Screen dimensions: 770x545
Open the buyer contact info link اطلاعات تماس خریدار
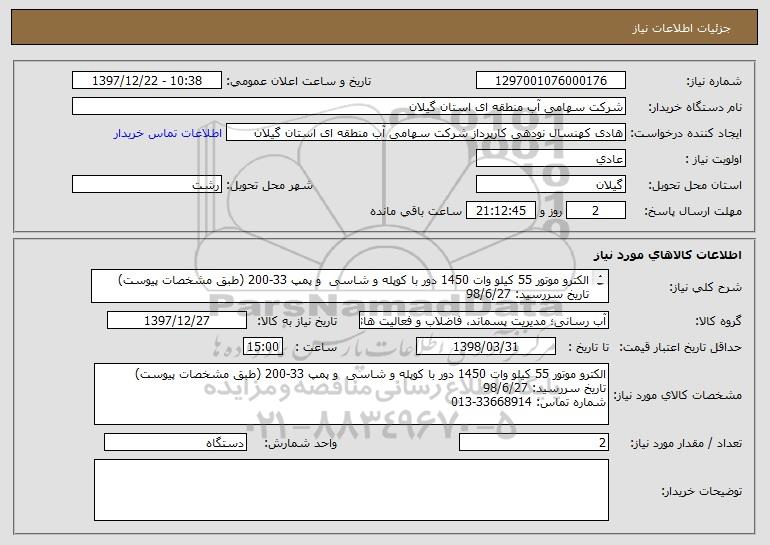(x=168, y=133)
